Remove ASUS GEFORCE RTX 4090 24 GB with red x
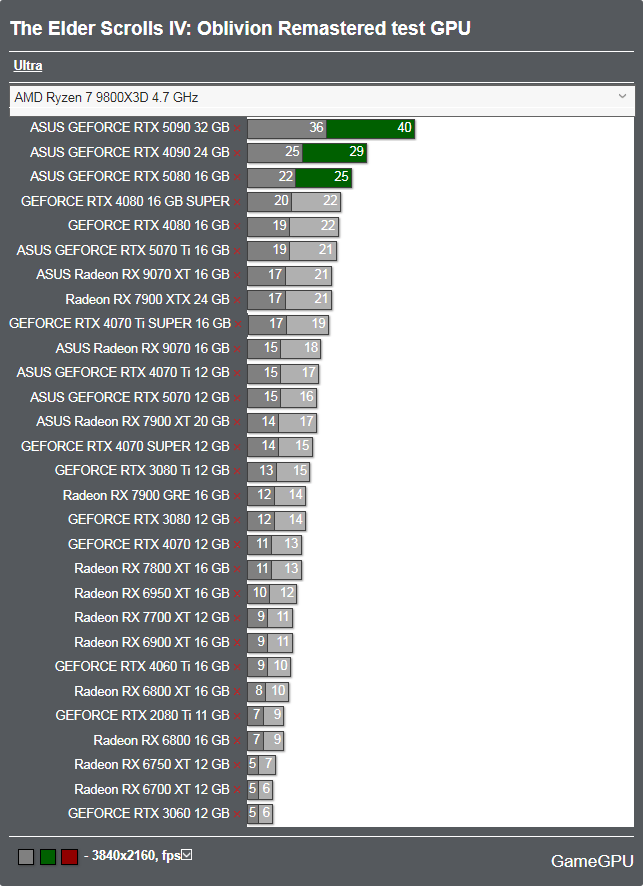 [x=237, y=153]
